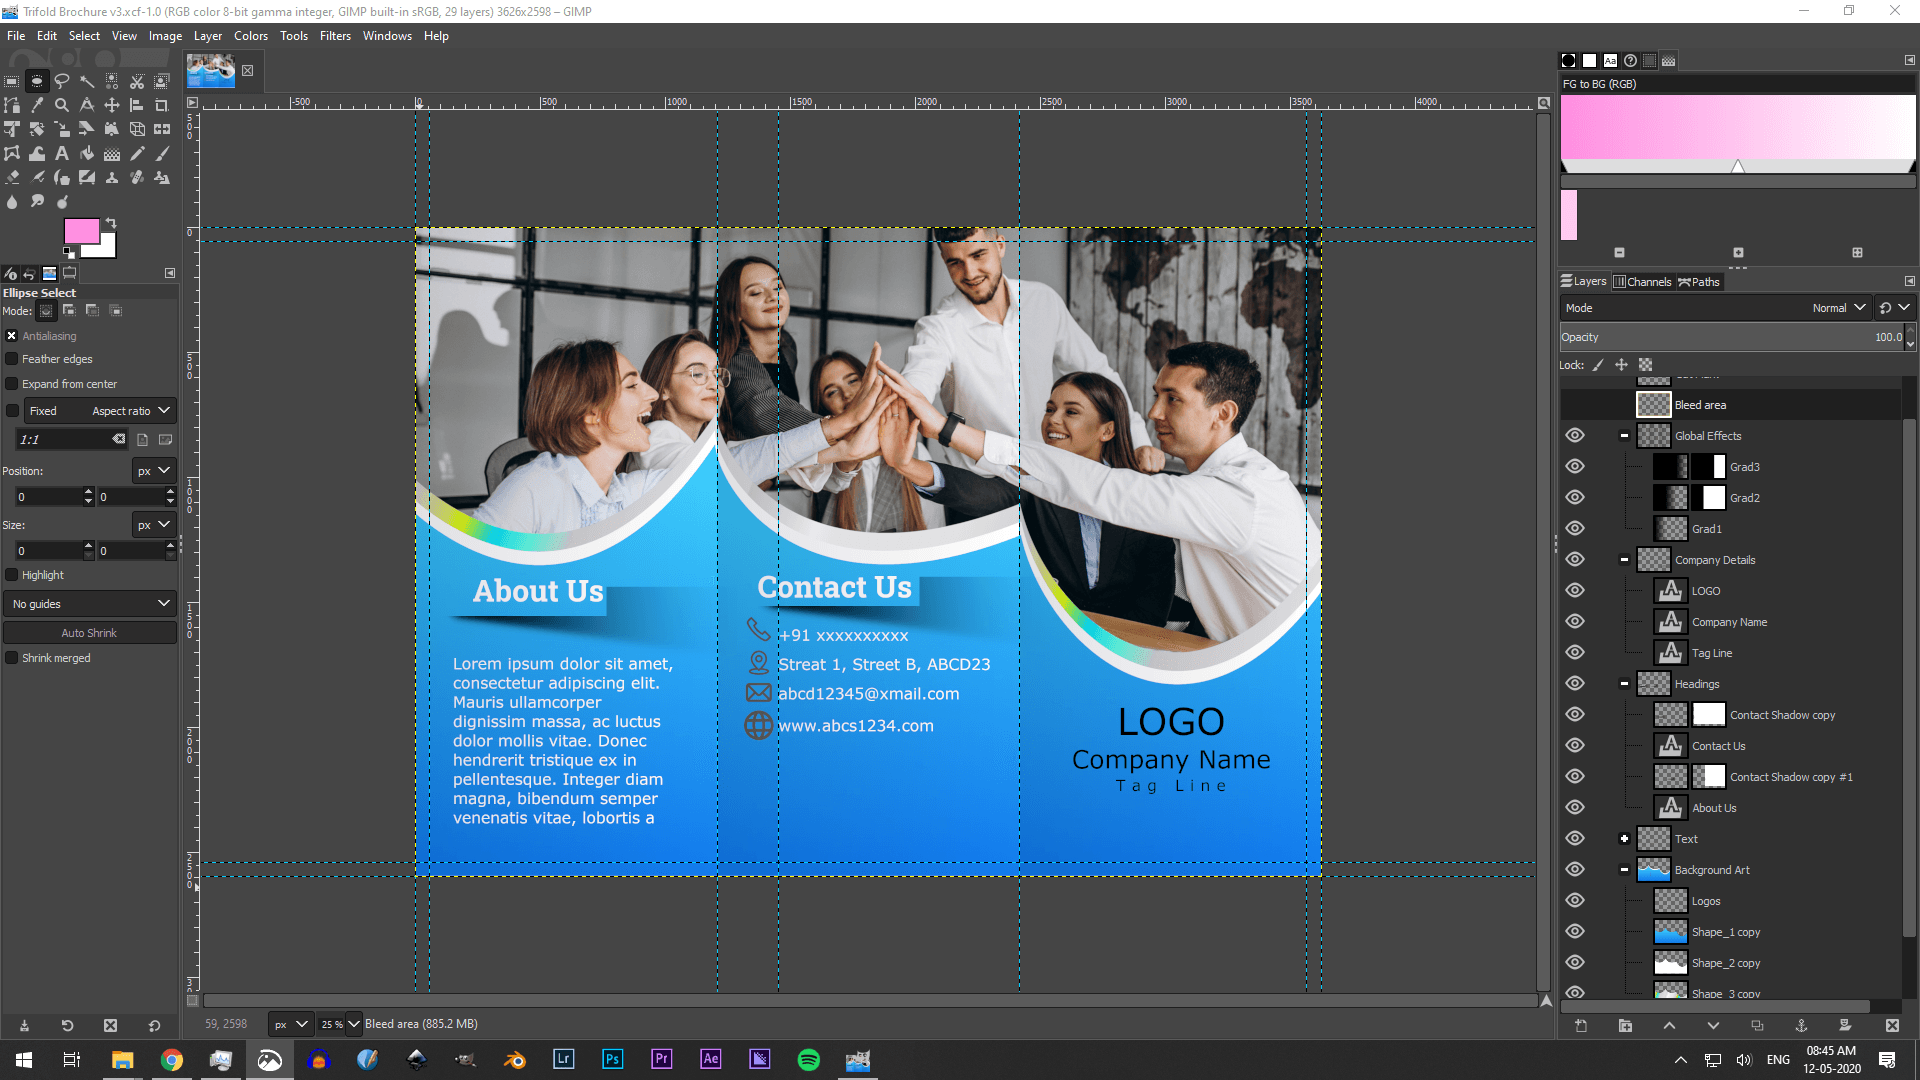Select the Fuzzy Select tool
The height and width of the screenshot is (1080, 1920).
pyautogui.click(x=87, y=82)
